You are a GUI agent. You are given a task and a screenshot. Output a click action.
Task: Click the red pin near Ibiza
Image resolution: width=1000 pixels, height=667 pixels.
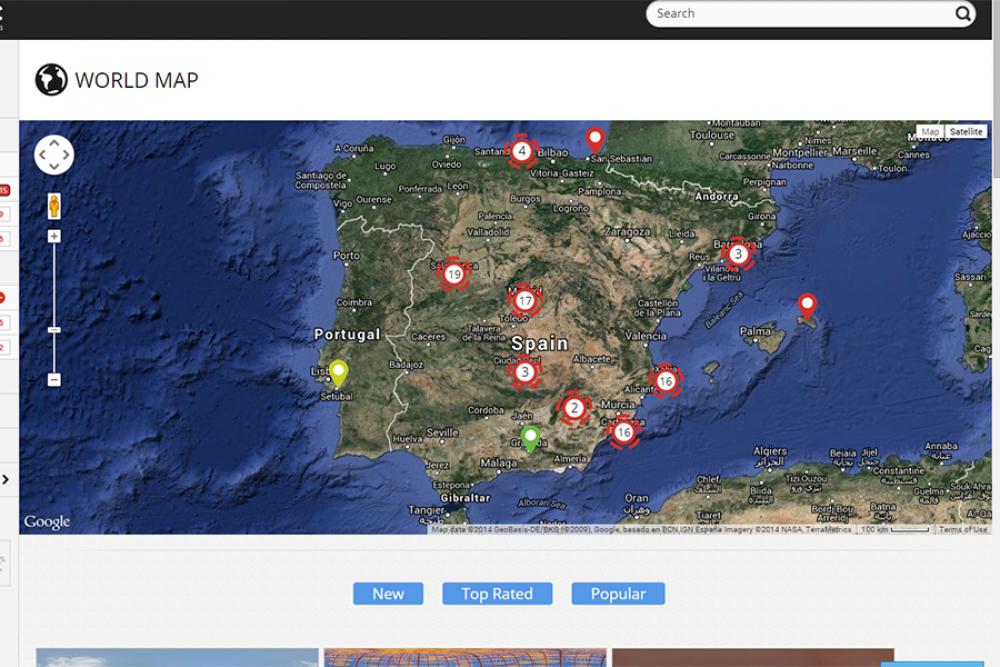click(x=807, y=305)
